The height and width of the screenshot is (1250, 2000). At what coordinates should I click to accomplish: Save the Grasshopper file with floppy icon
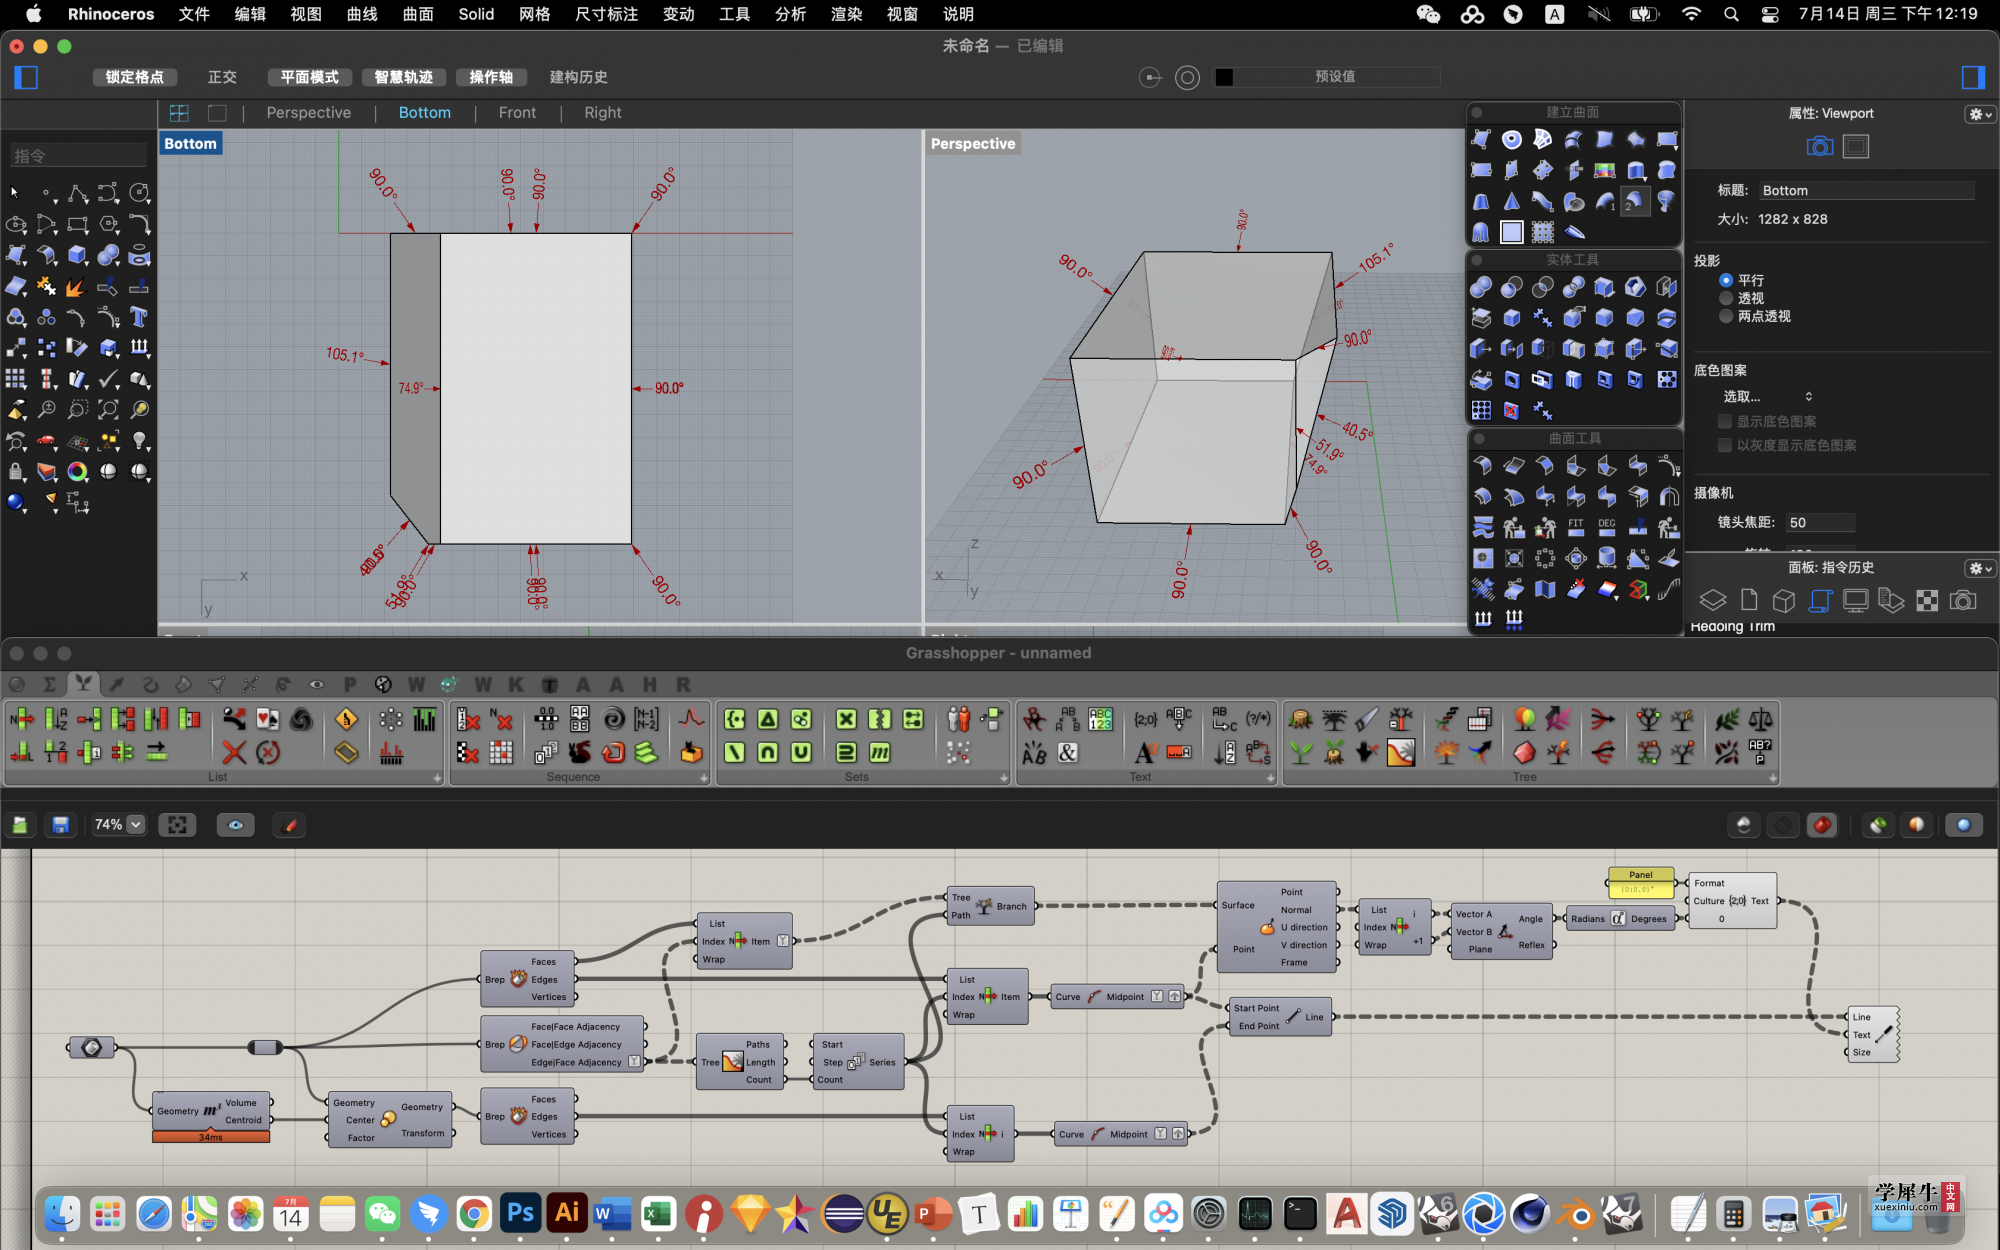click(61, 825)
